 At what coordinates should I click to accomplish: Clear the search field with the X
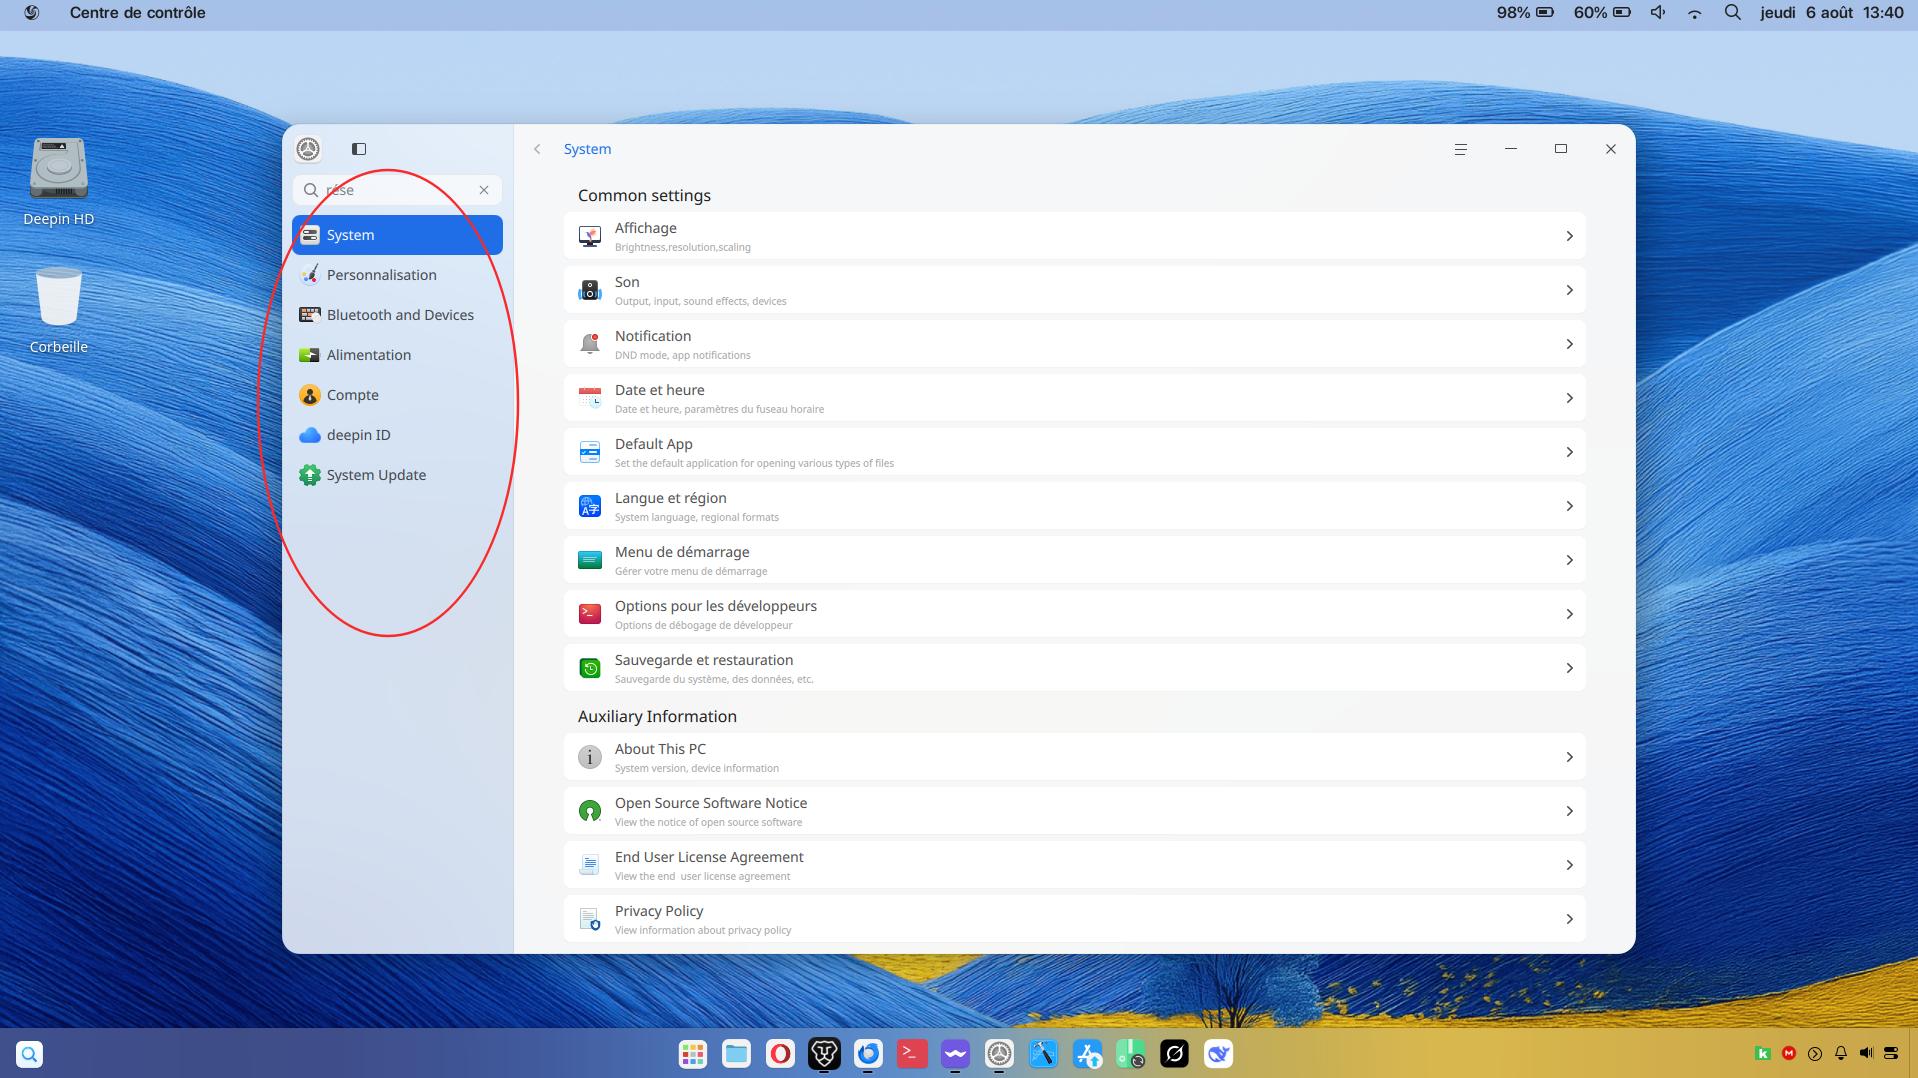click(x=484, y=190)
